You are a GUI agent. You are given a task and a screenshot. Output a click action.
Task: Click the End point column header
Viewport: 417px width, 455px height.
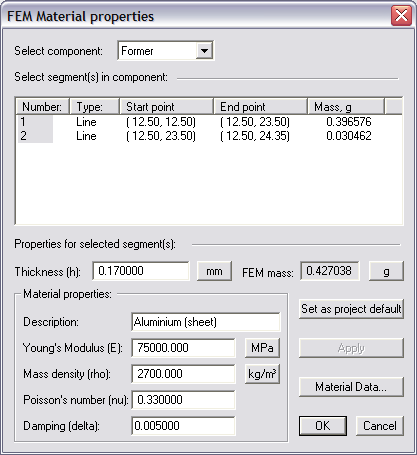(x=260, y=107)
